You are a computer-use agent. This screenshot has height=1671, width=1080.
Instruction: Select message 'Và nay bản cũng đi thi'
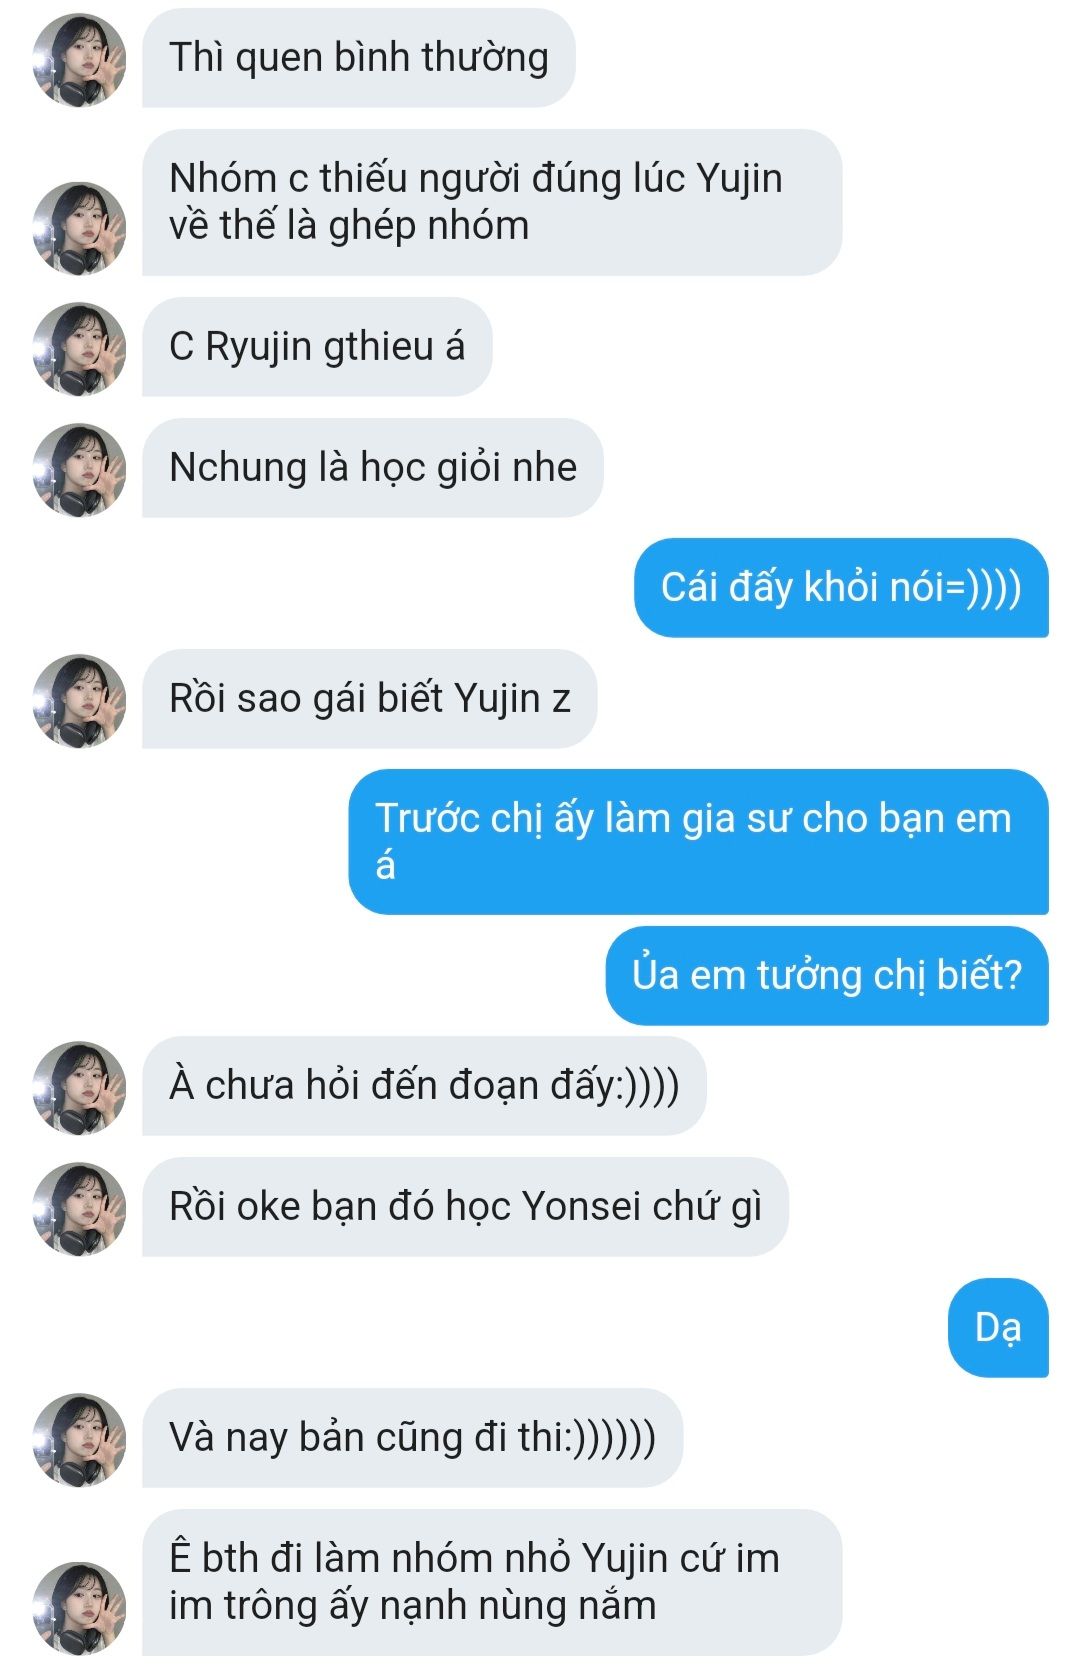(x=412, y=1438)
